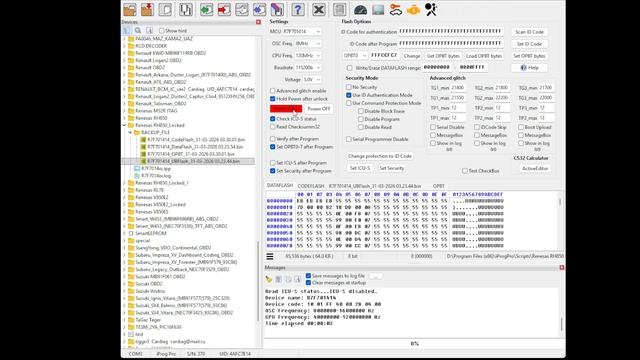This screenshot has height=360, width=640.
Task: Click the save folder icon with red arrow
Action: 147,9
